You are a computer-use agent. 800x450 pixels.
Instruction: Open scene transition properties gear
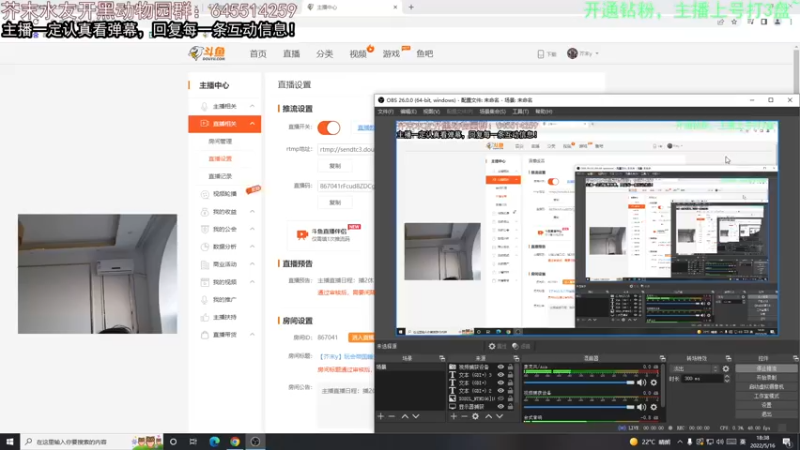[x=726, y=368]
